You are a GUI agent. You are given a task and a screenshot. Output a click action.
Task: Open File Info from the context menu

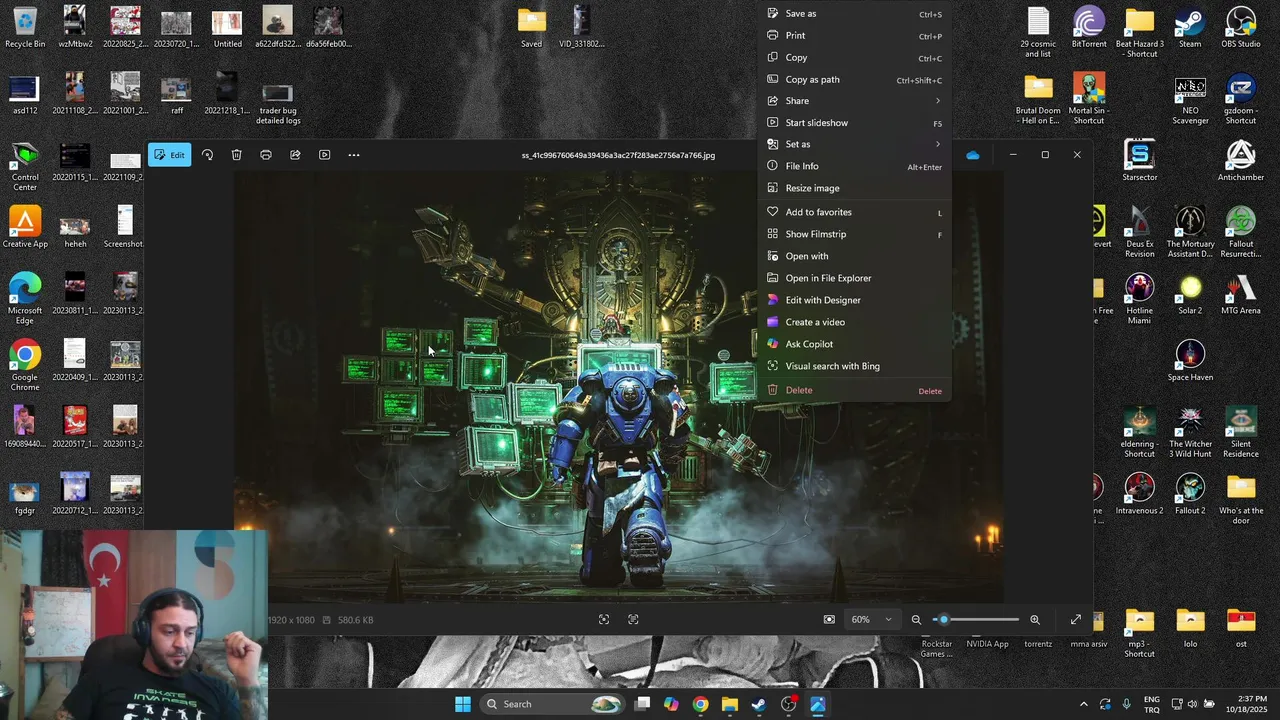pos(854,166)
